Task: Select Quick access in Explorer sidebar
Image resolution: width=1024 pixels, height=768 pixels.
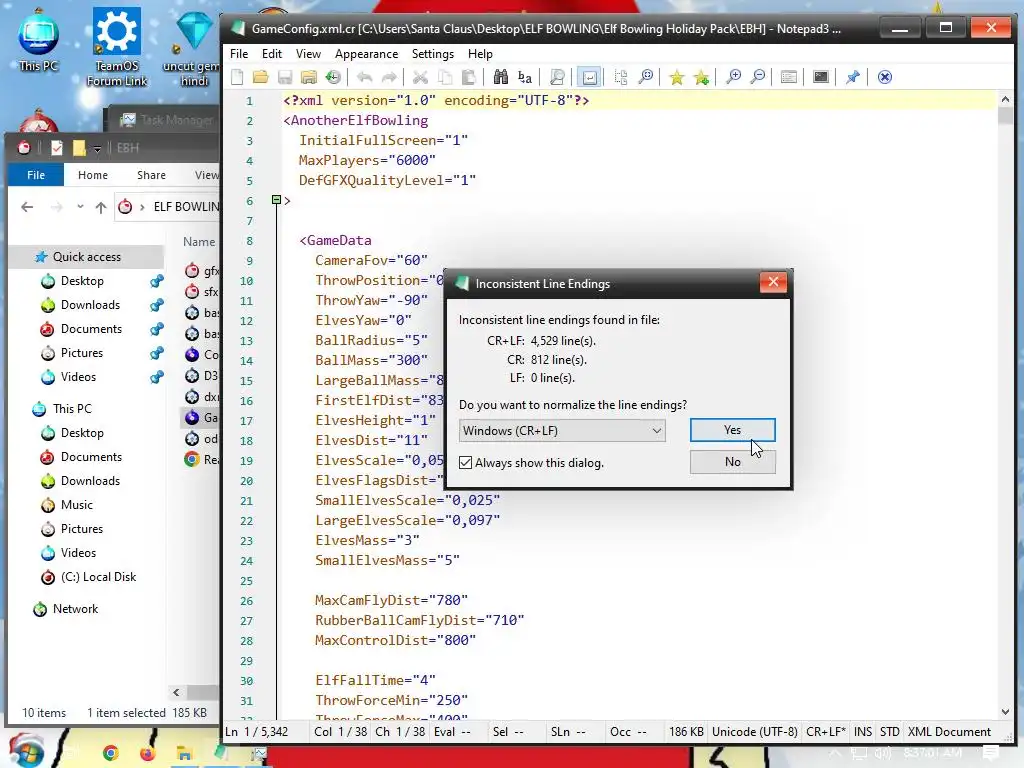Action: [x=86, y=257]
